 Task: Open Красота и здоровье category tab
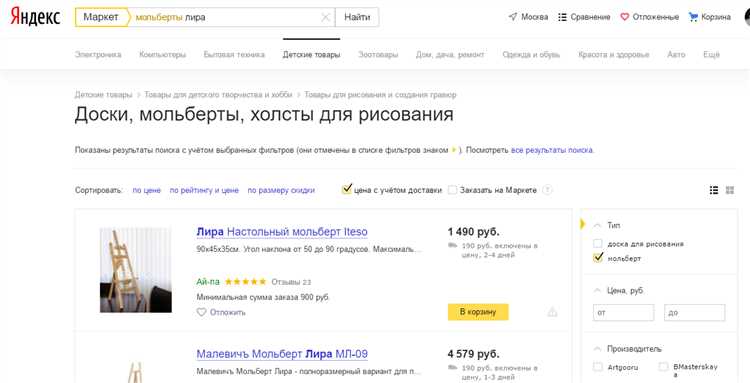(x=614, y=55)
